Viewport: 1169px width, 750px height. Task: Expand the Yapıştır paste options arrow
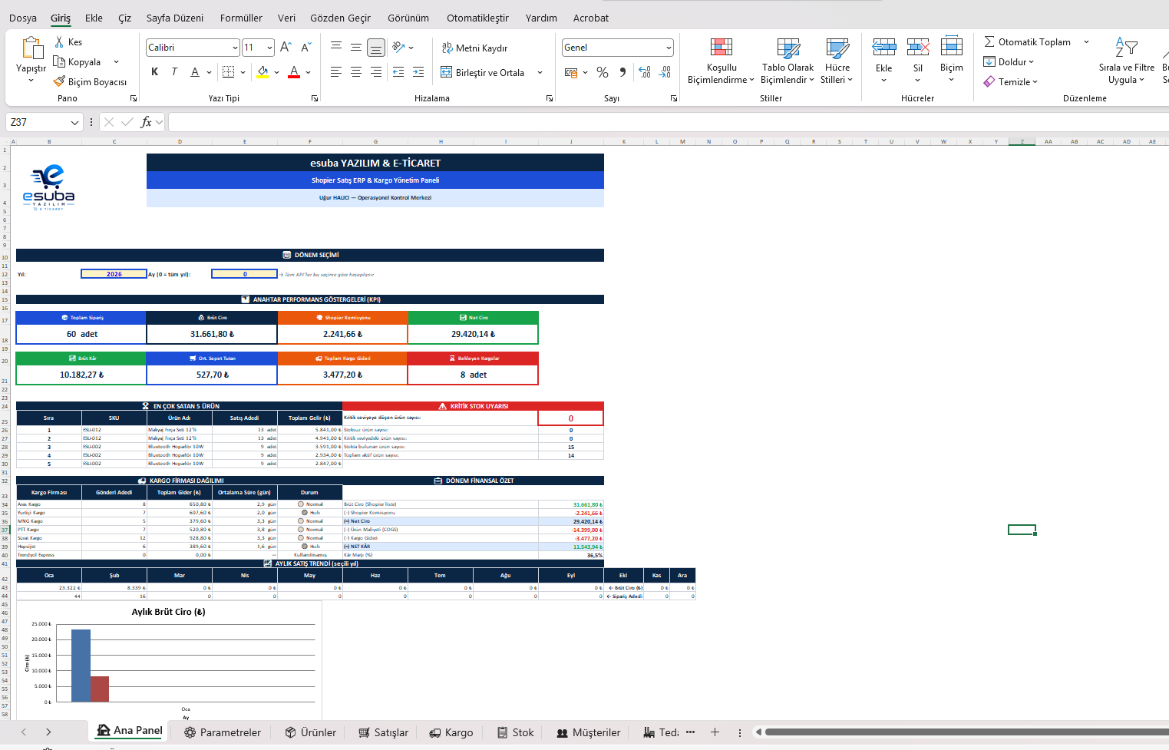(31, 80)
